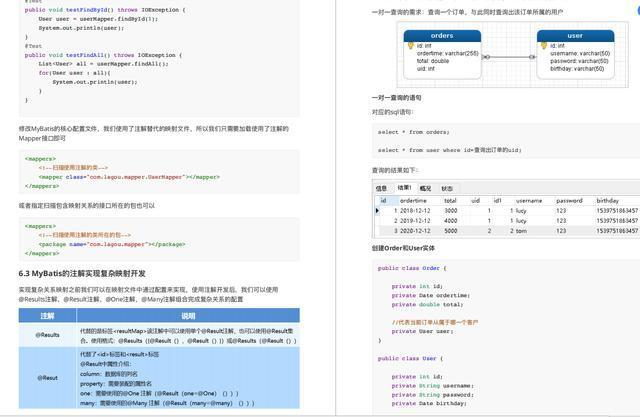Click lucy in the 2018-12-12 row
640x417 pixels.
point(521,211)
